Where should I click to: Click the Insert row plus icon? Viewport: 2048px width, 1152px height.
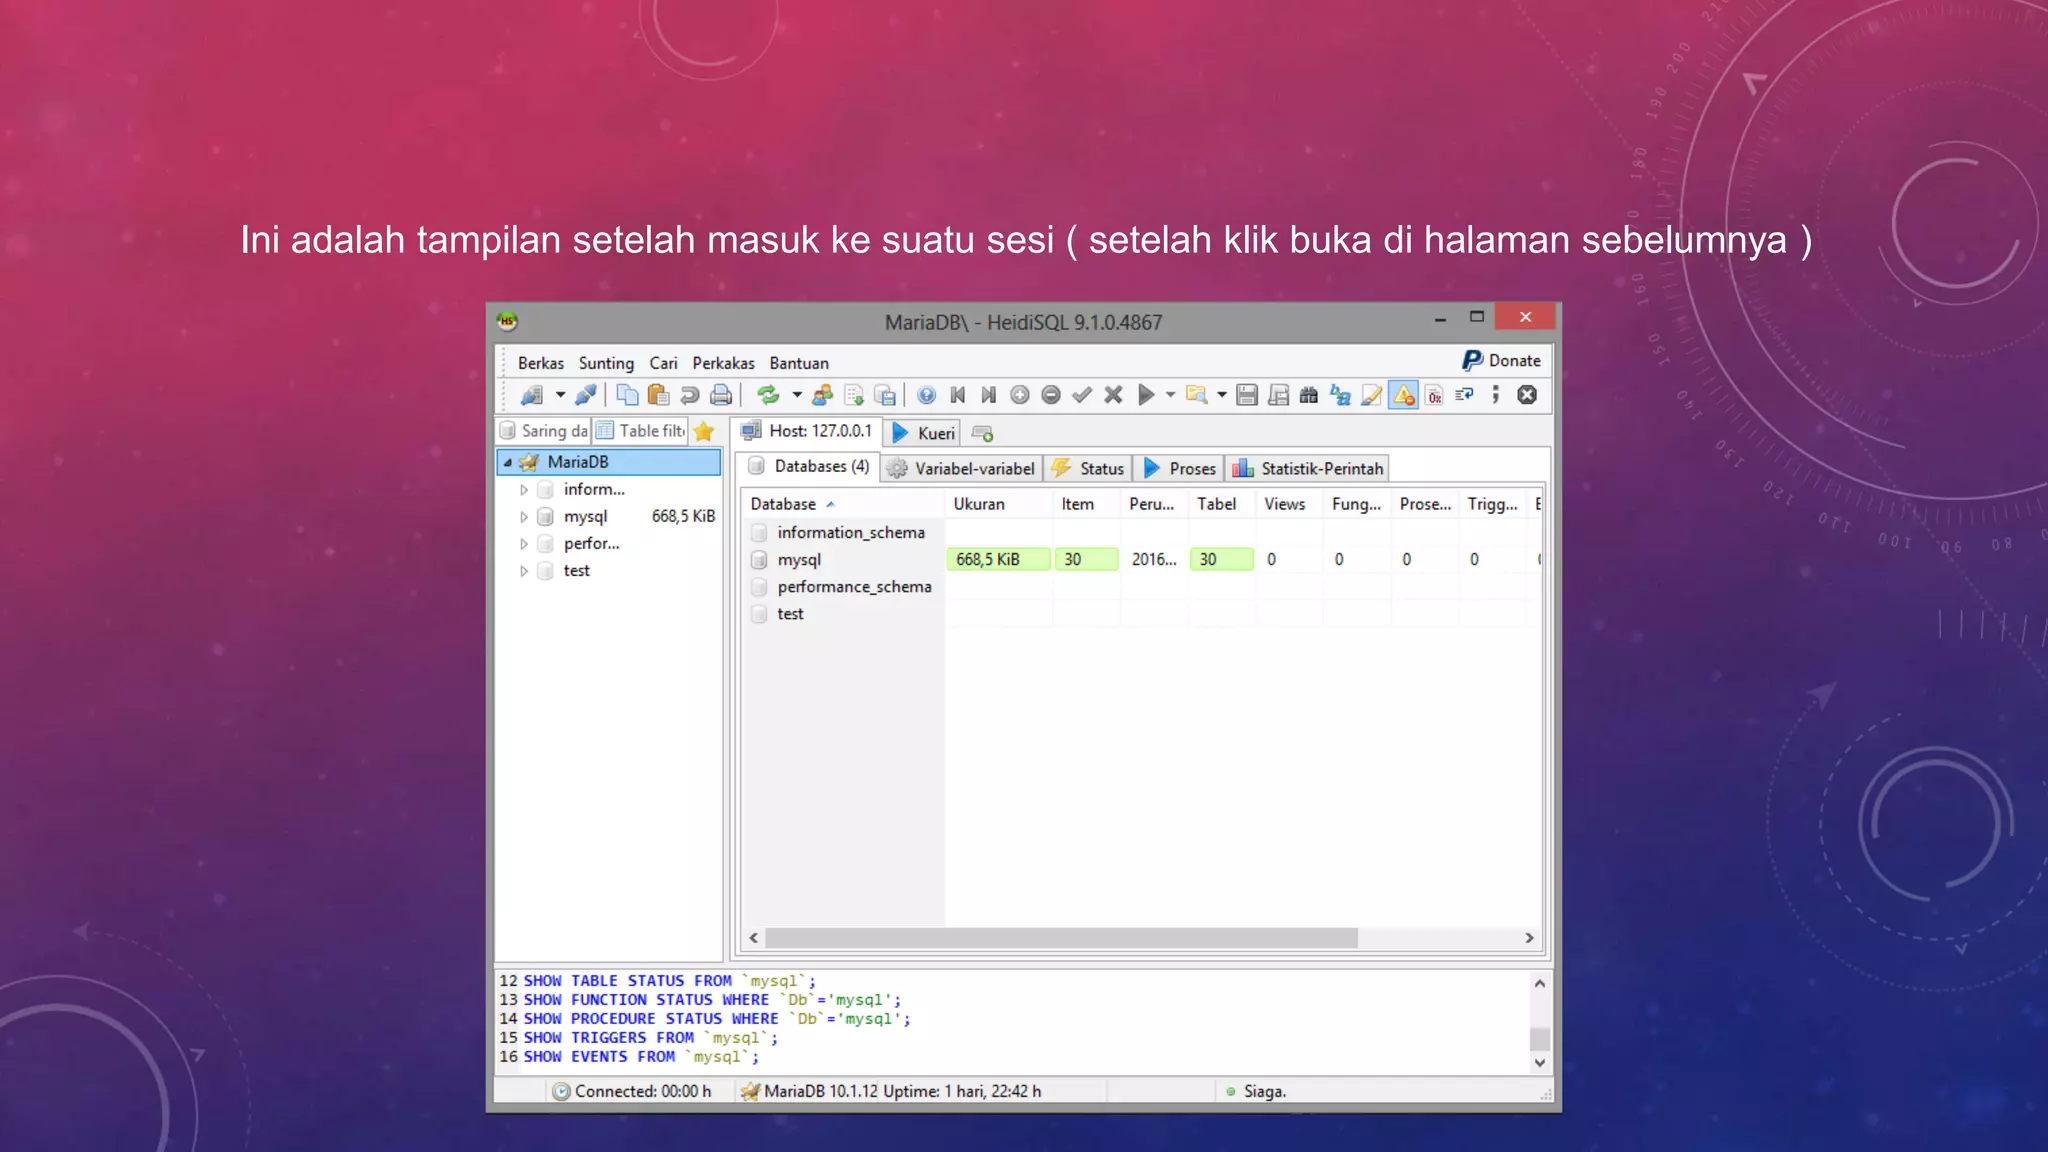(x=1020, y=395)
